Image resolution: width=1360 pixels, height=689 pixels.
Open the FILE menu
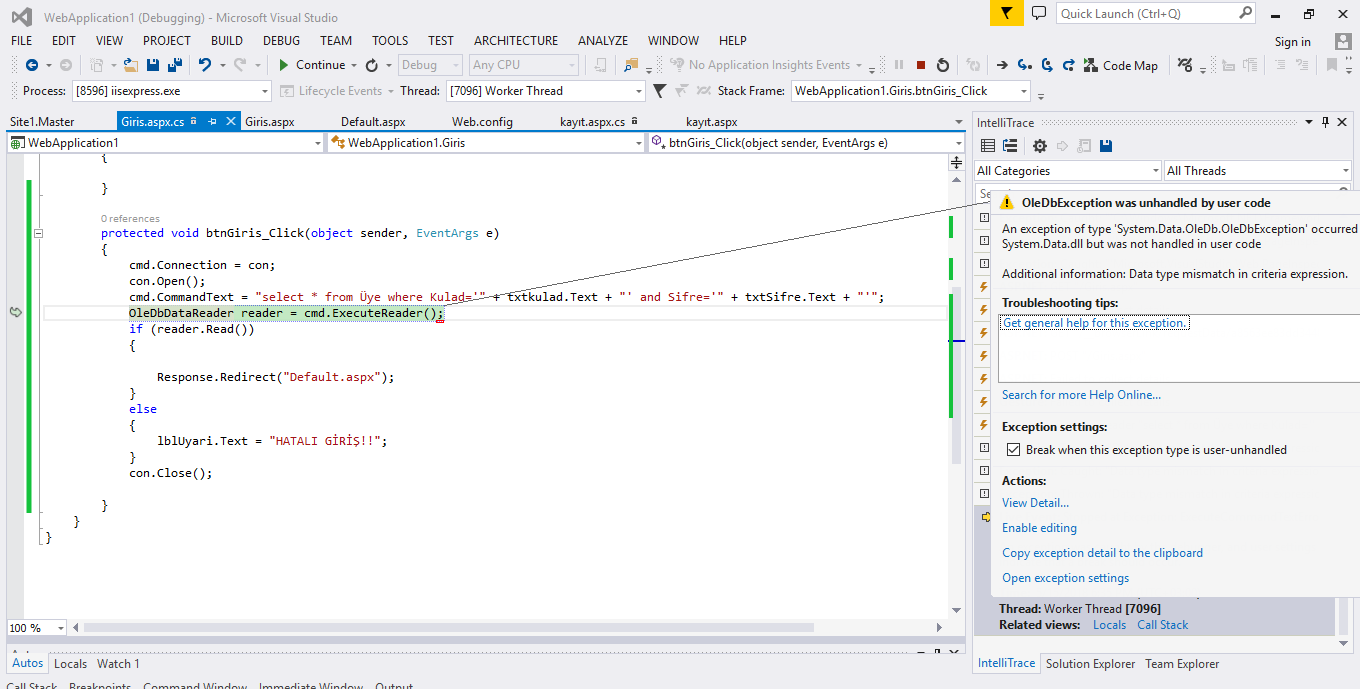point(21,41)
